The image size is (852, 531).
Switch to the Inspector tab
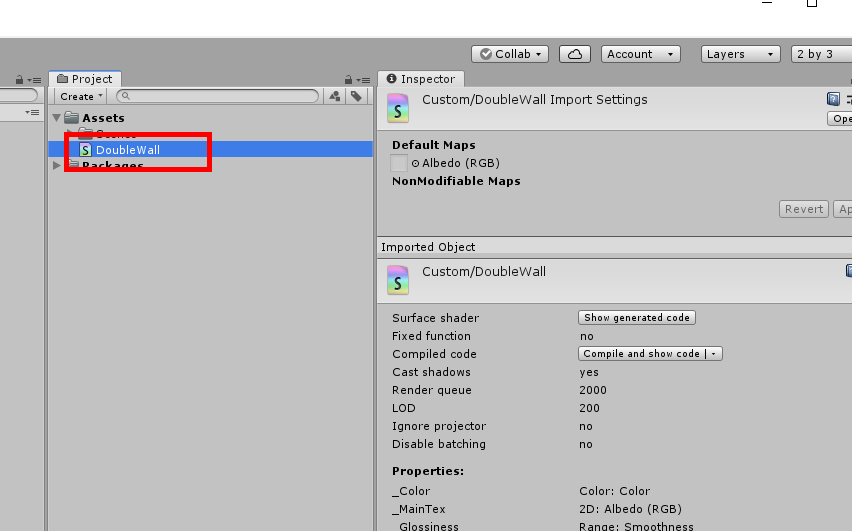pyautogui.click(x=421, y=79)
